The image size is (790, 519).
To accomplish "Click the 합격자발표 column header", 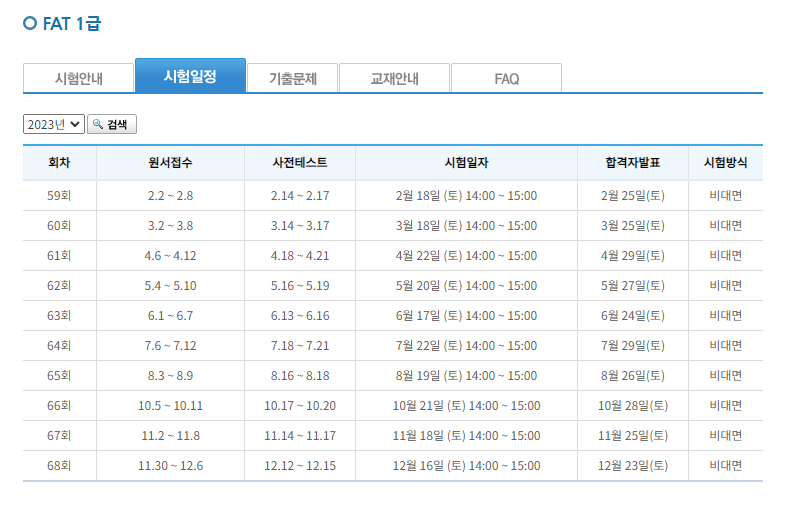I will coord(633,162).
